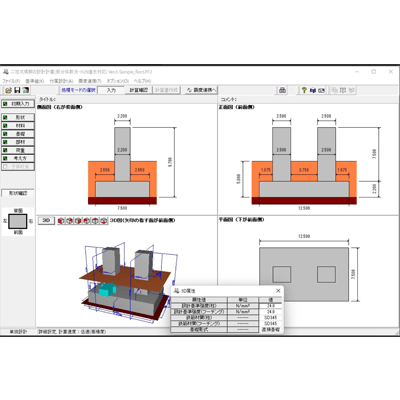This screenshot has width=400, height=400.
Task: Click the left column square in the plan view
Action: [282, 274]
